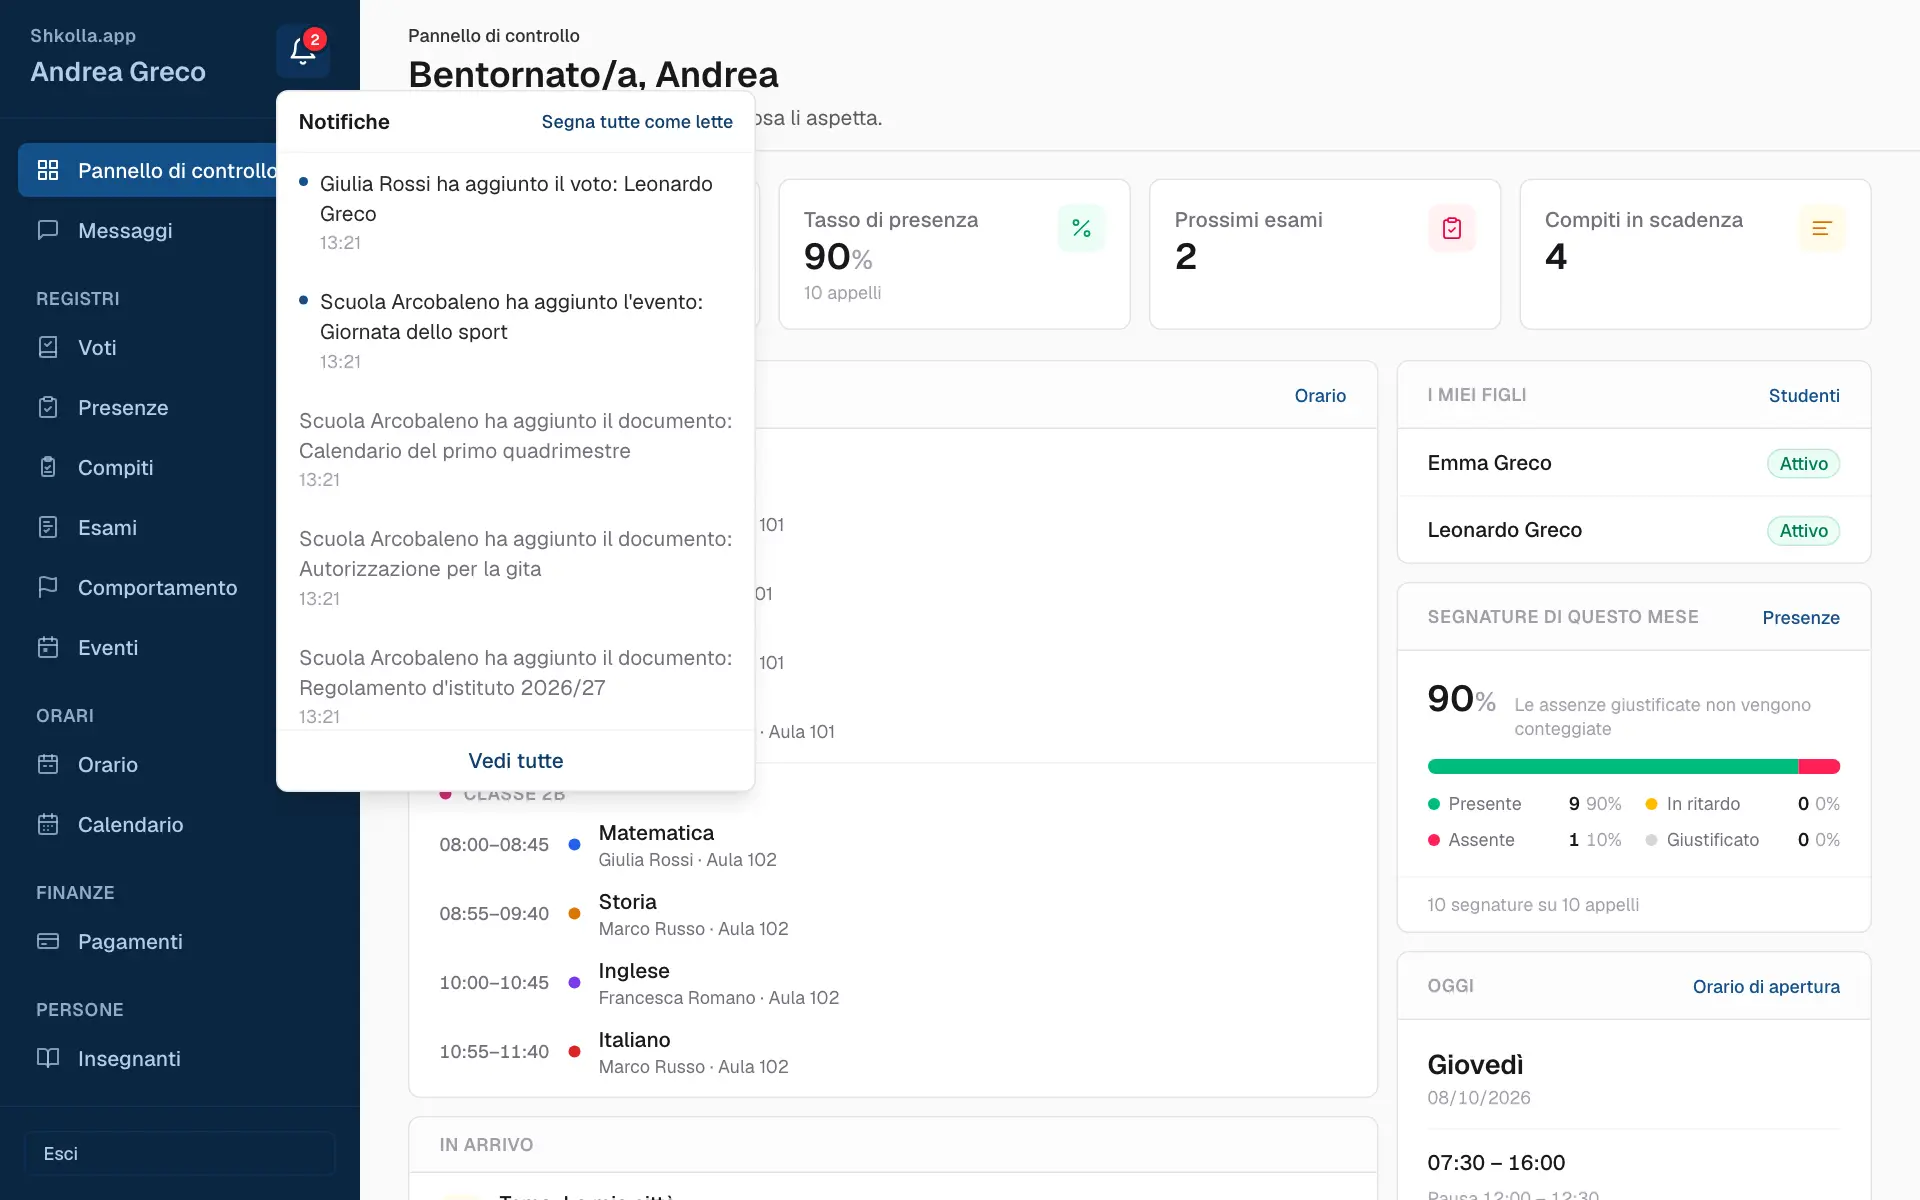Click the Esci button
The width and height of the screenshot is (1920, 1200).
[x=180, y=1153]
